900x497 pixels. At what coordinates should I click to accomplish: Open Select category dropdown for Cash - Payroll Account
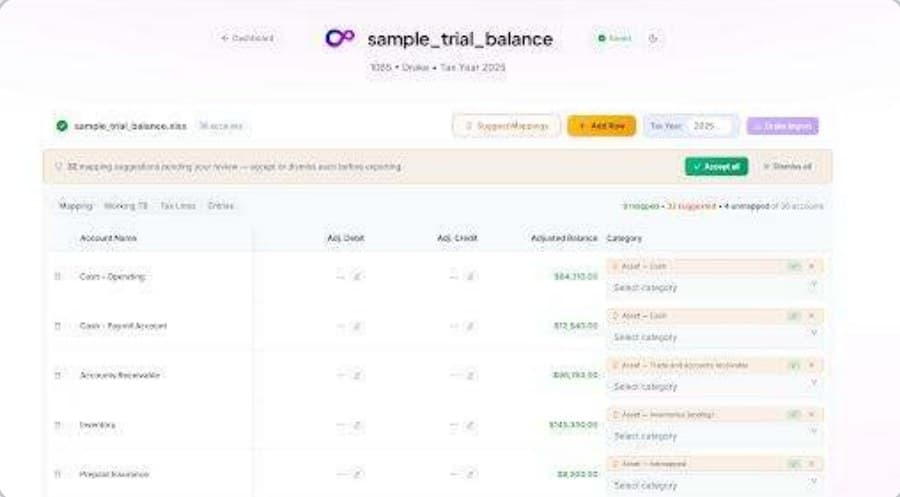click(715, 336)
